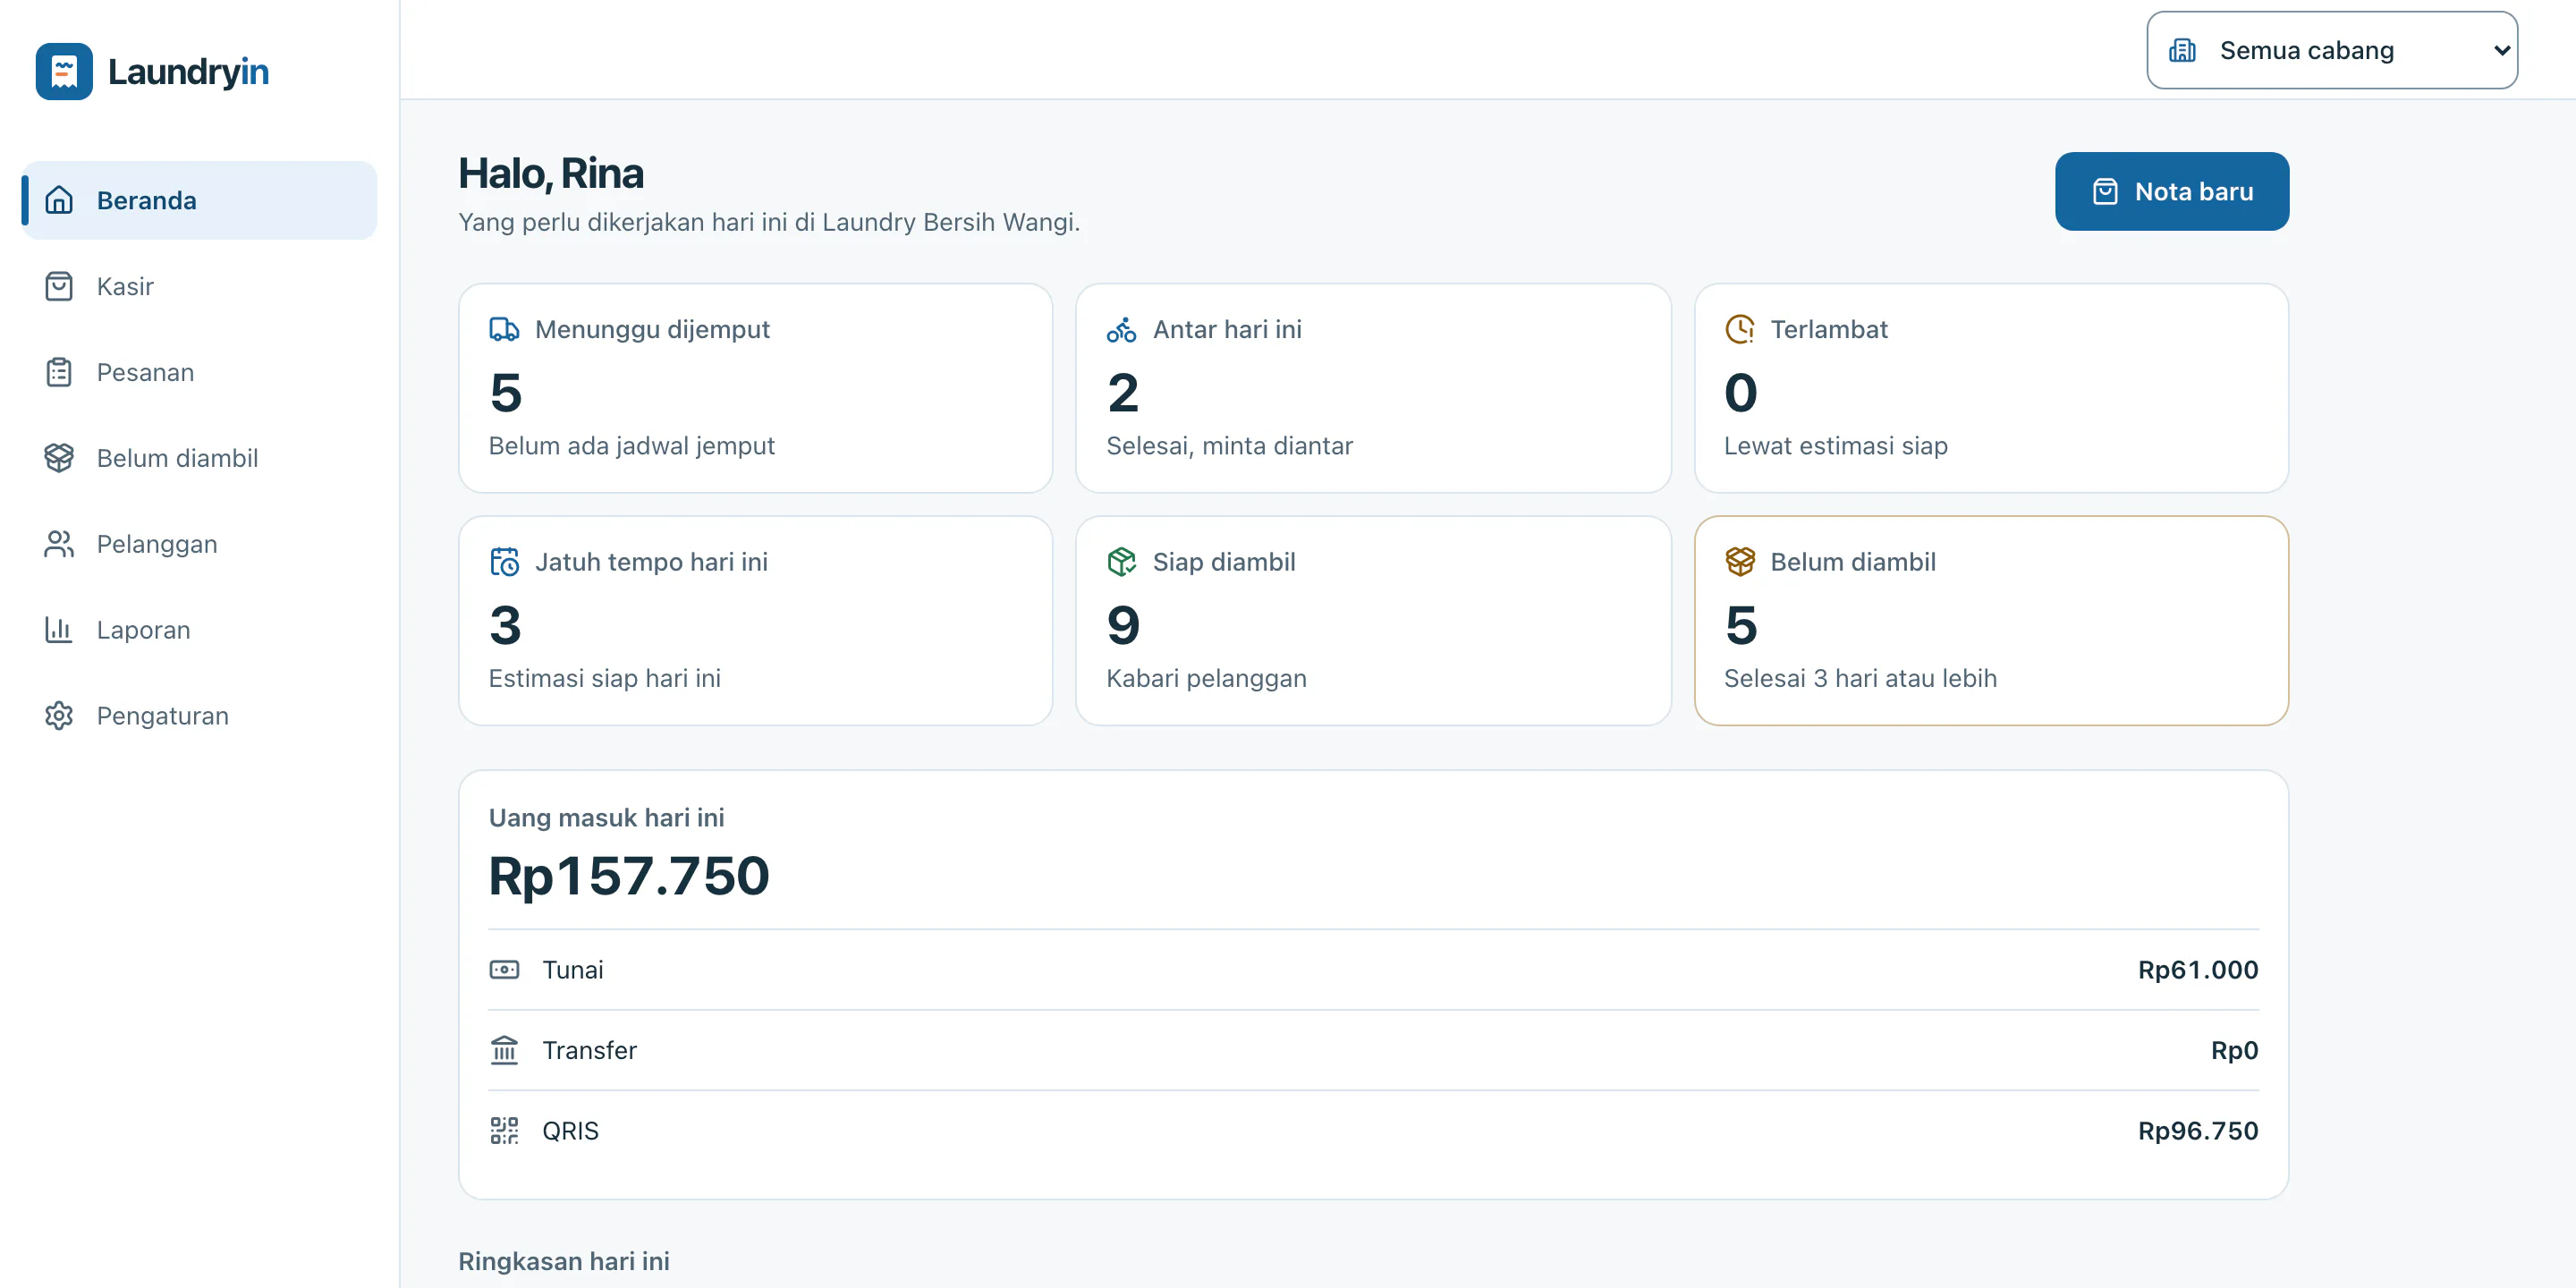
Task: Click the Ringkasan hari ini heading
Action: coord(564,1261)
